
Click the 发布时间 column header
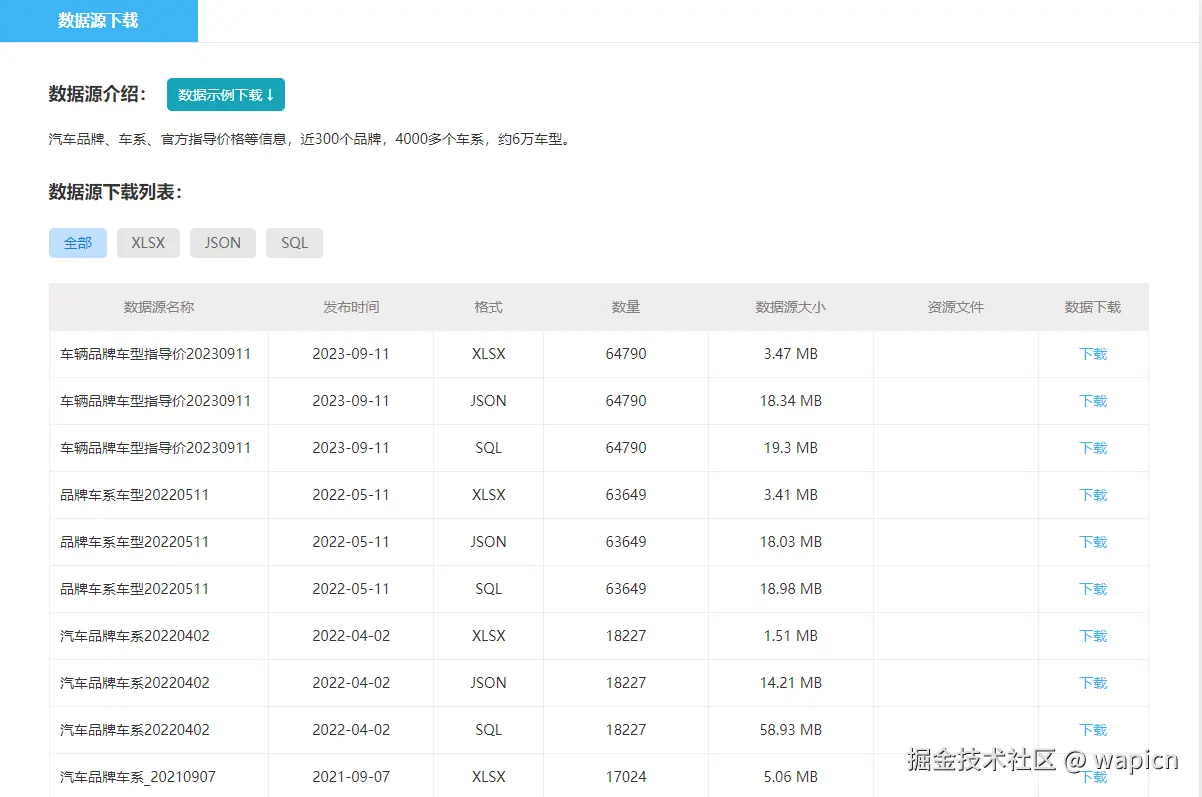(x=350, y=307)
